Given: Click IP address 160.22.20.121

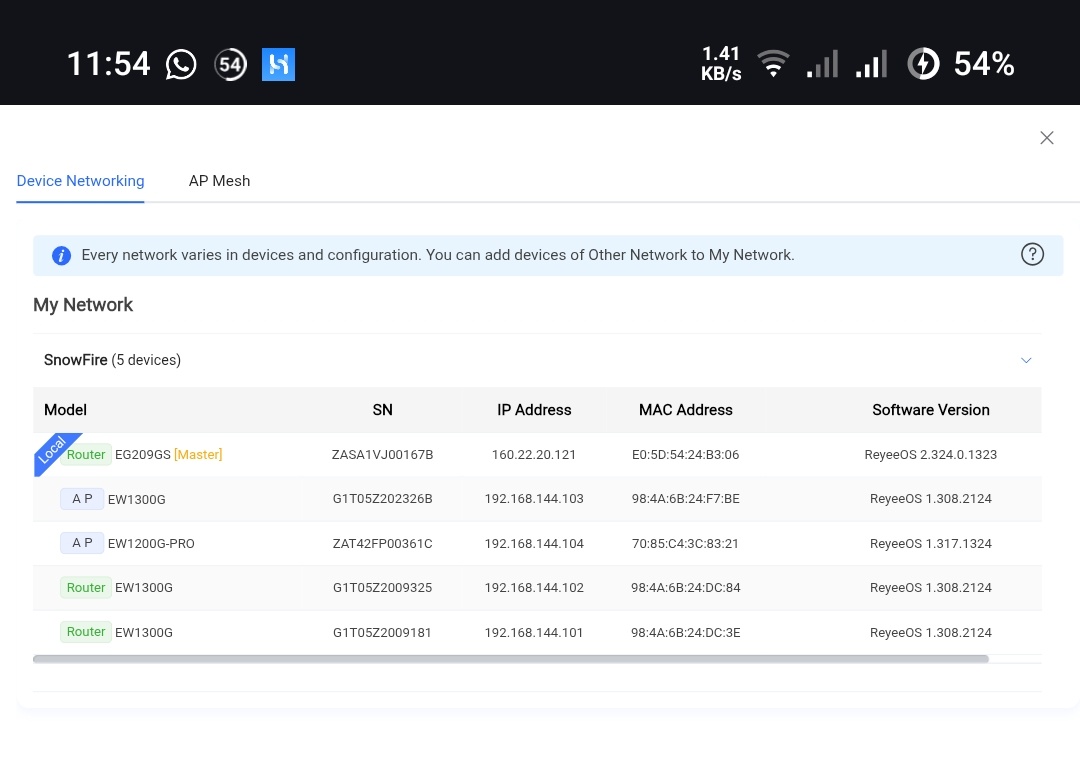Looking at the screenshot, I should point(534,455).
